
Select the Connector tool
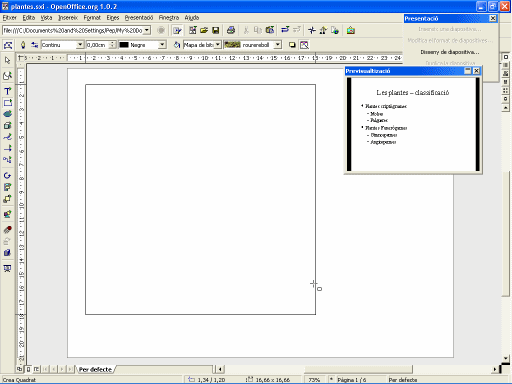(7, 160)
